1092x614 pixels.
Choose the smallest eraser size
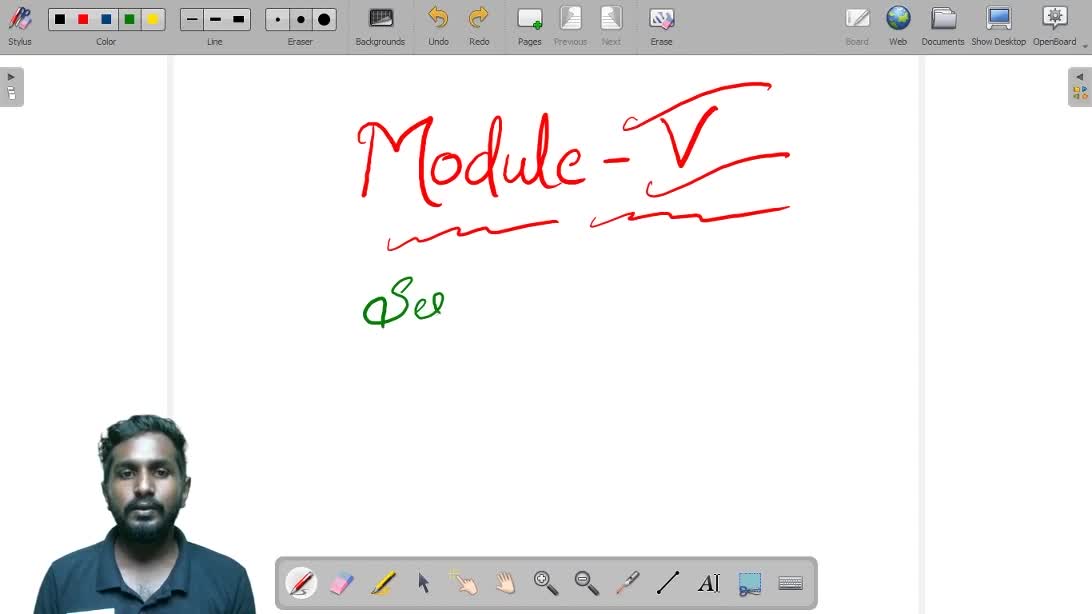tap(278, 19)
